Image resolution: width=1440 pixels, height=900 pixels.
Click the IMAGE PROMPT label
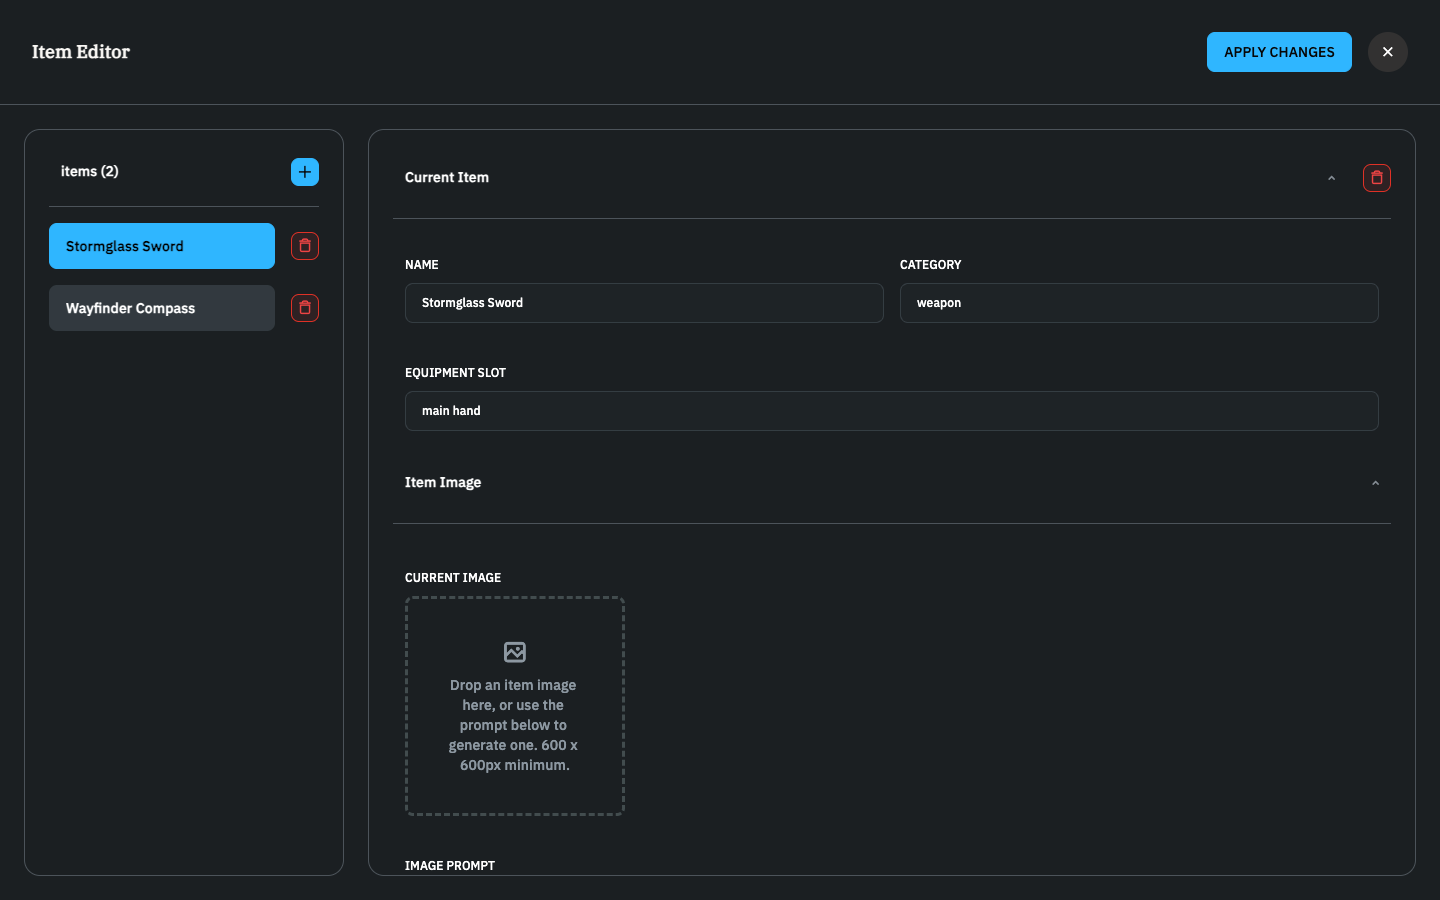(450, 866)
